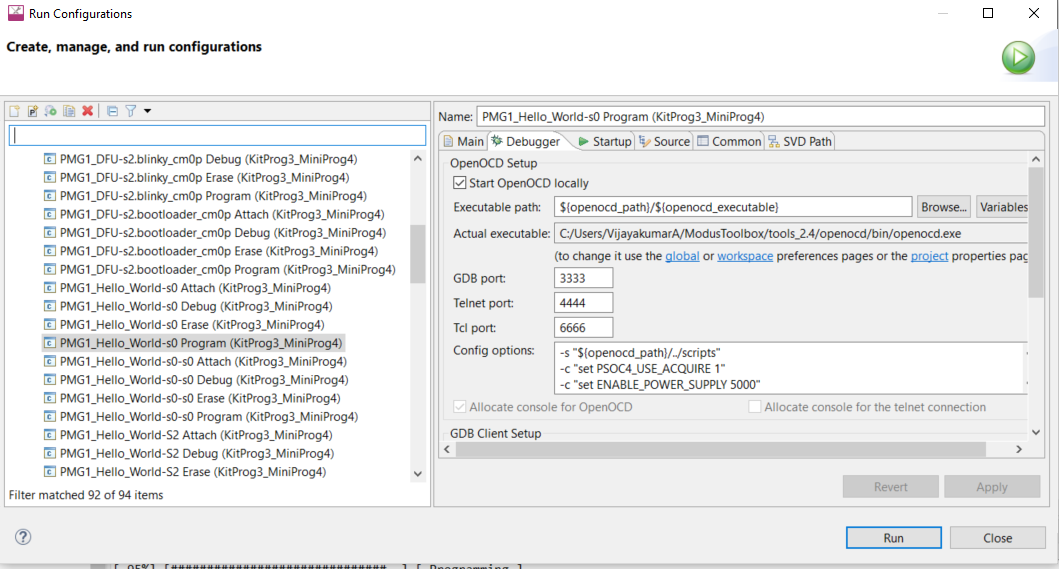Click the GDB port input field

(x=583, y=278)
